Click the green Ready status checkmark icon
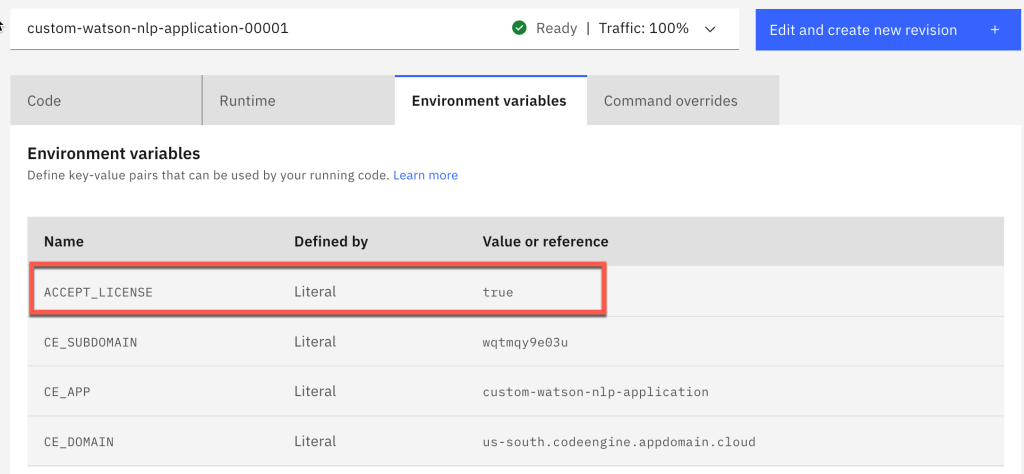This screenshot has width=1024, height=474. click(x=519, y=28)
